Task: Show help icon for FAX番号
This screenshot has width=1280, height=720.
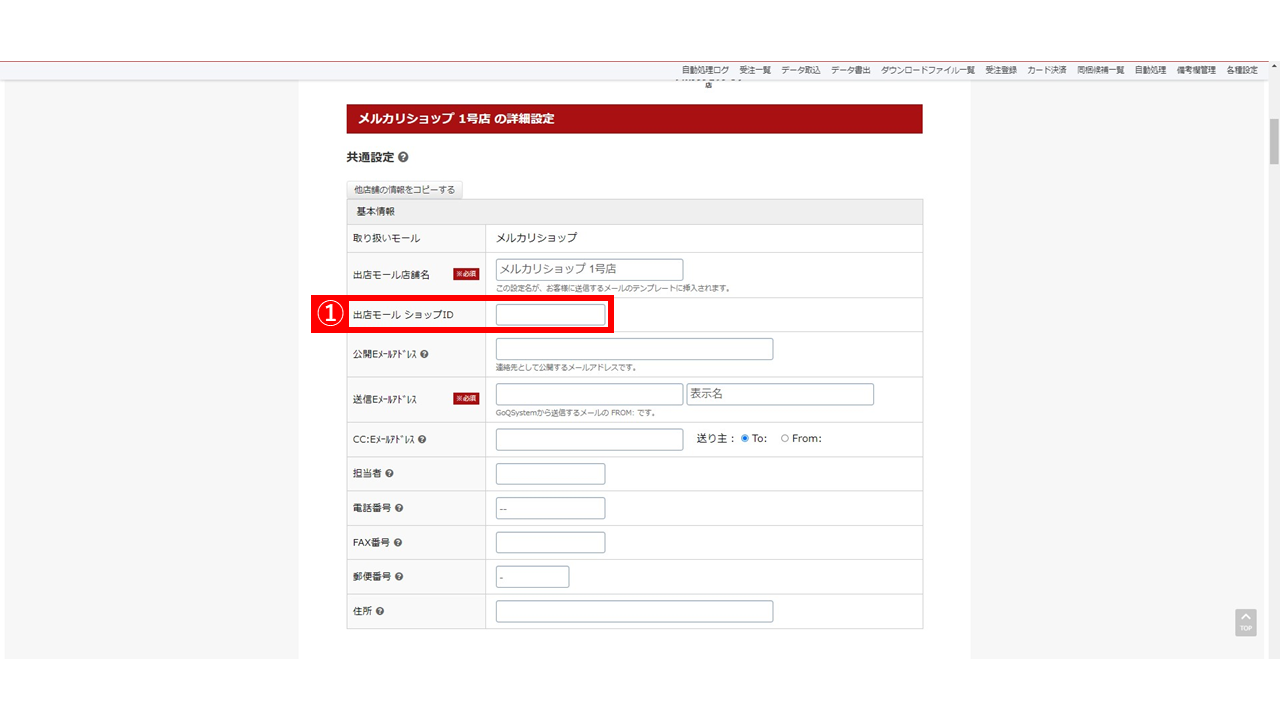Action: coord(399,542)
